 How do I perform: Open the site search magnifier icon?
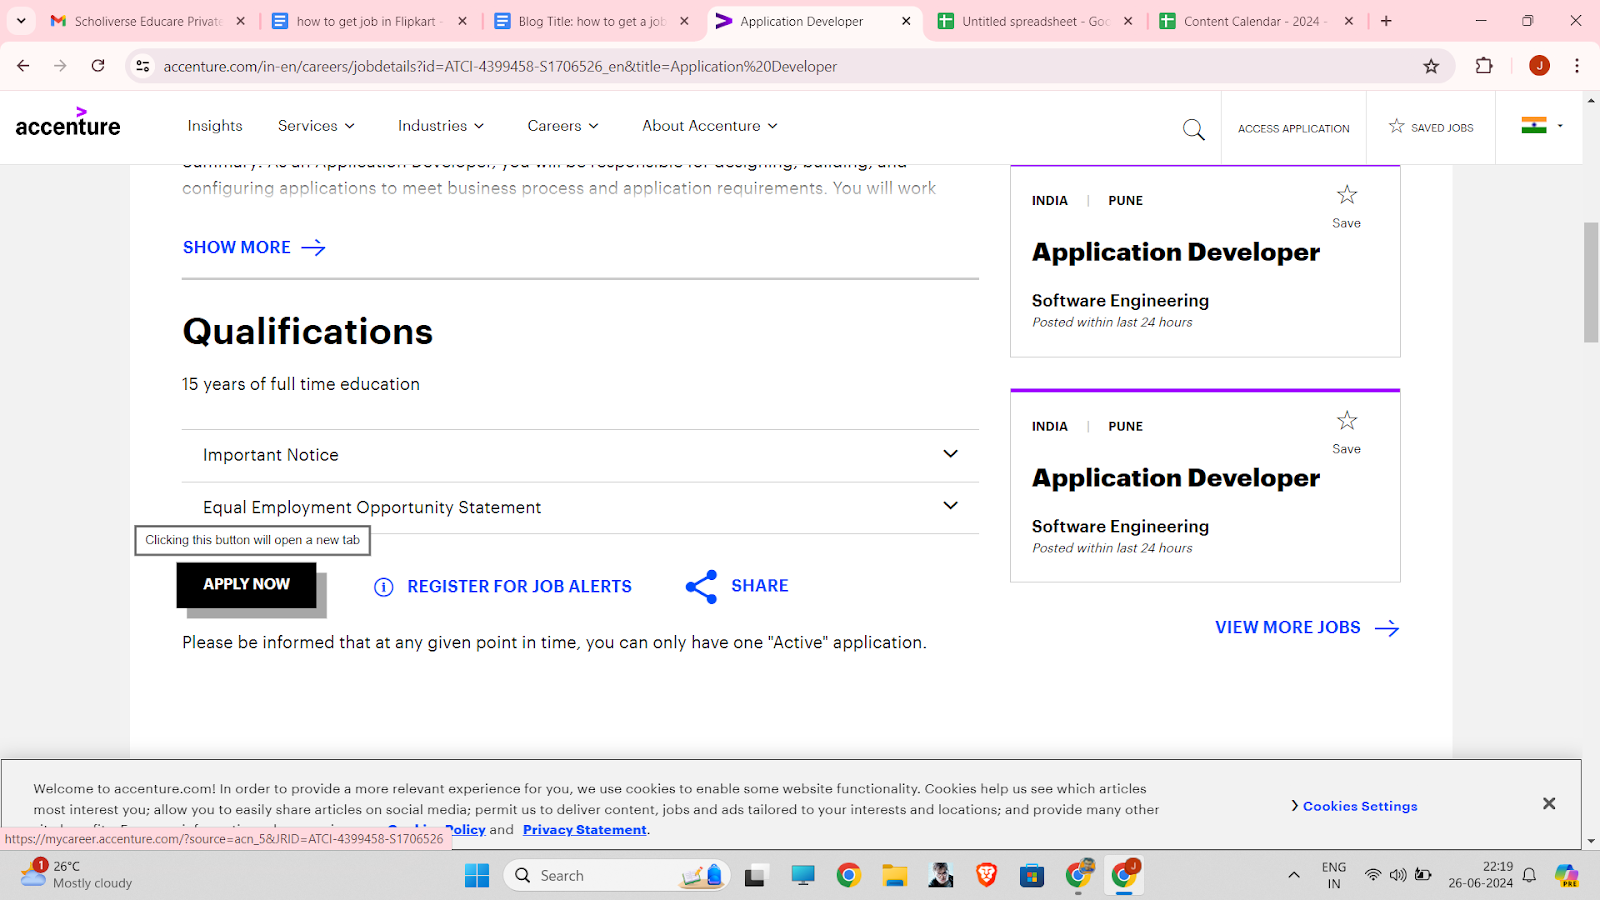point(1193,129)
